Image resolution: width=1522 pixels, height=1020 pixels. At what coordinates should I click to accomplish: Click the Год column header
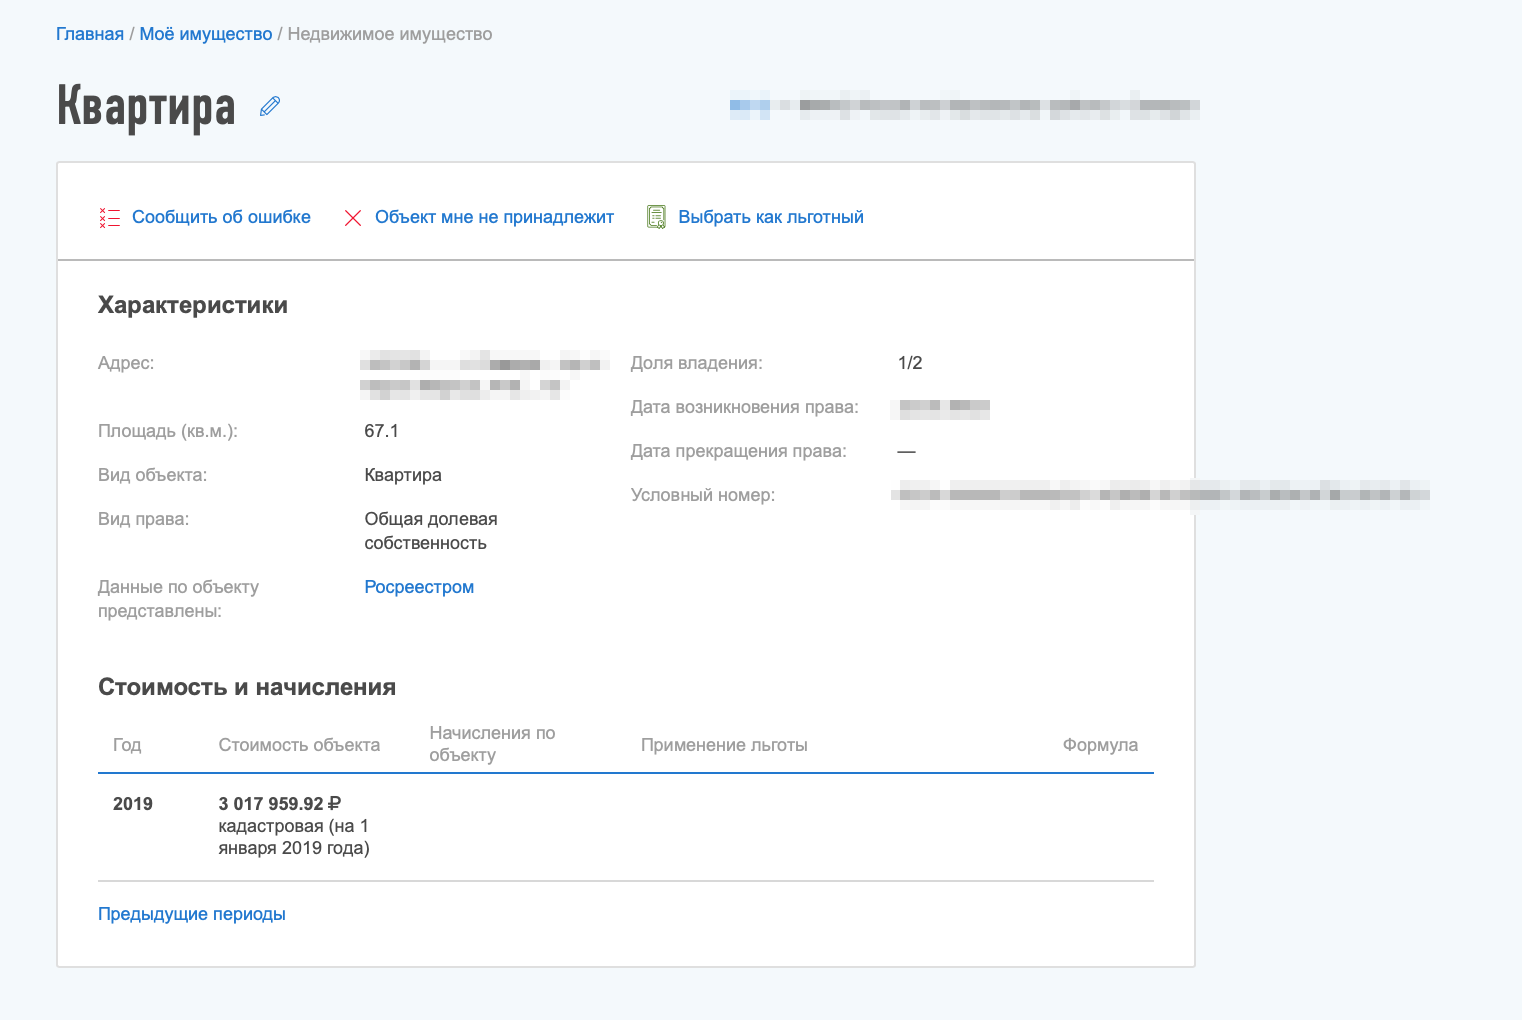click(127, 745)
